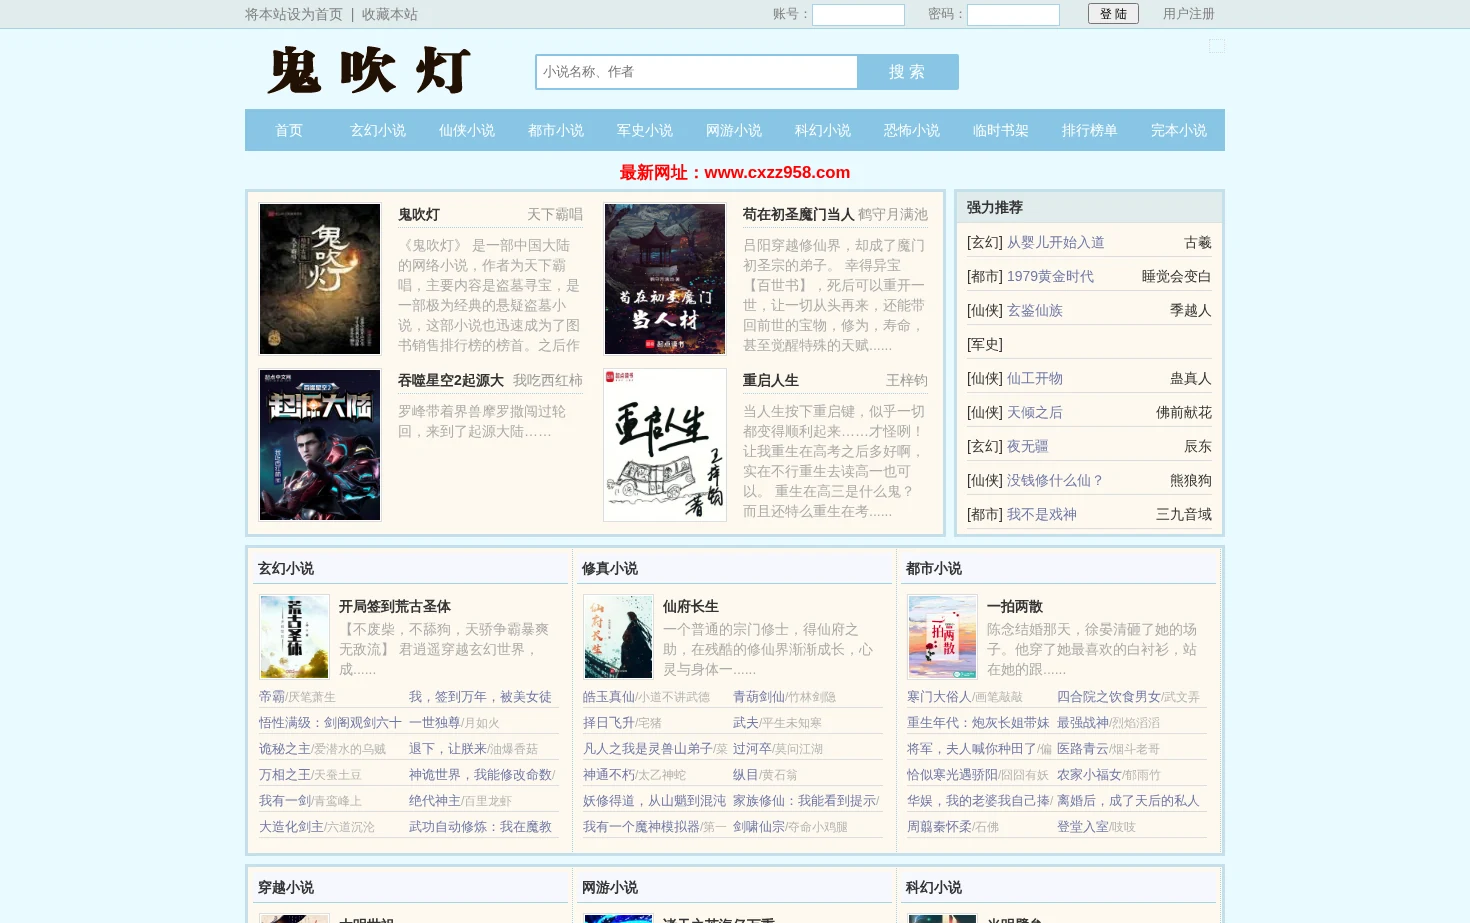1470x923 pixels.
Task: Open recommended novel 从婴儿开始入道
Action: [x=1055, y=242]
